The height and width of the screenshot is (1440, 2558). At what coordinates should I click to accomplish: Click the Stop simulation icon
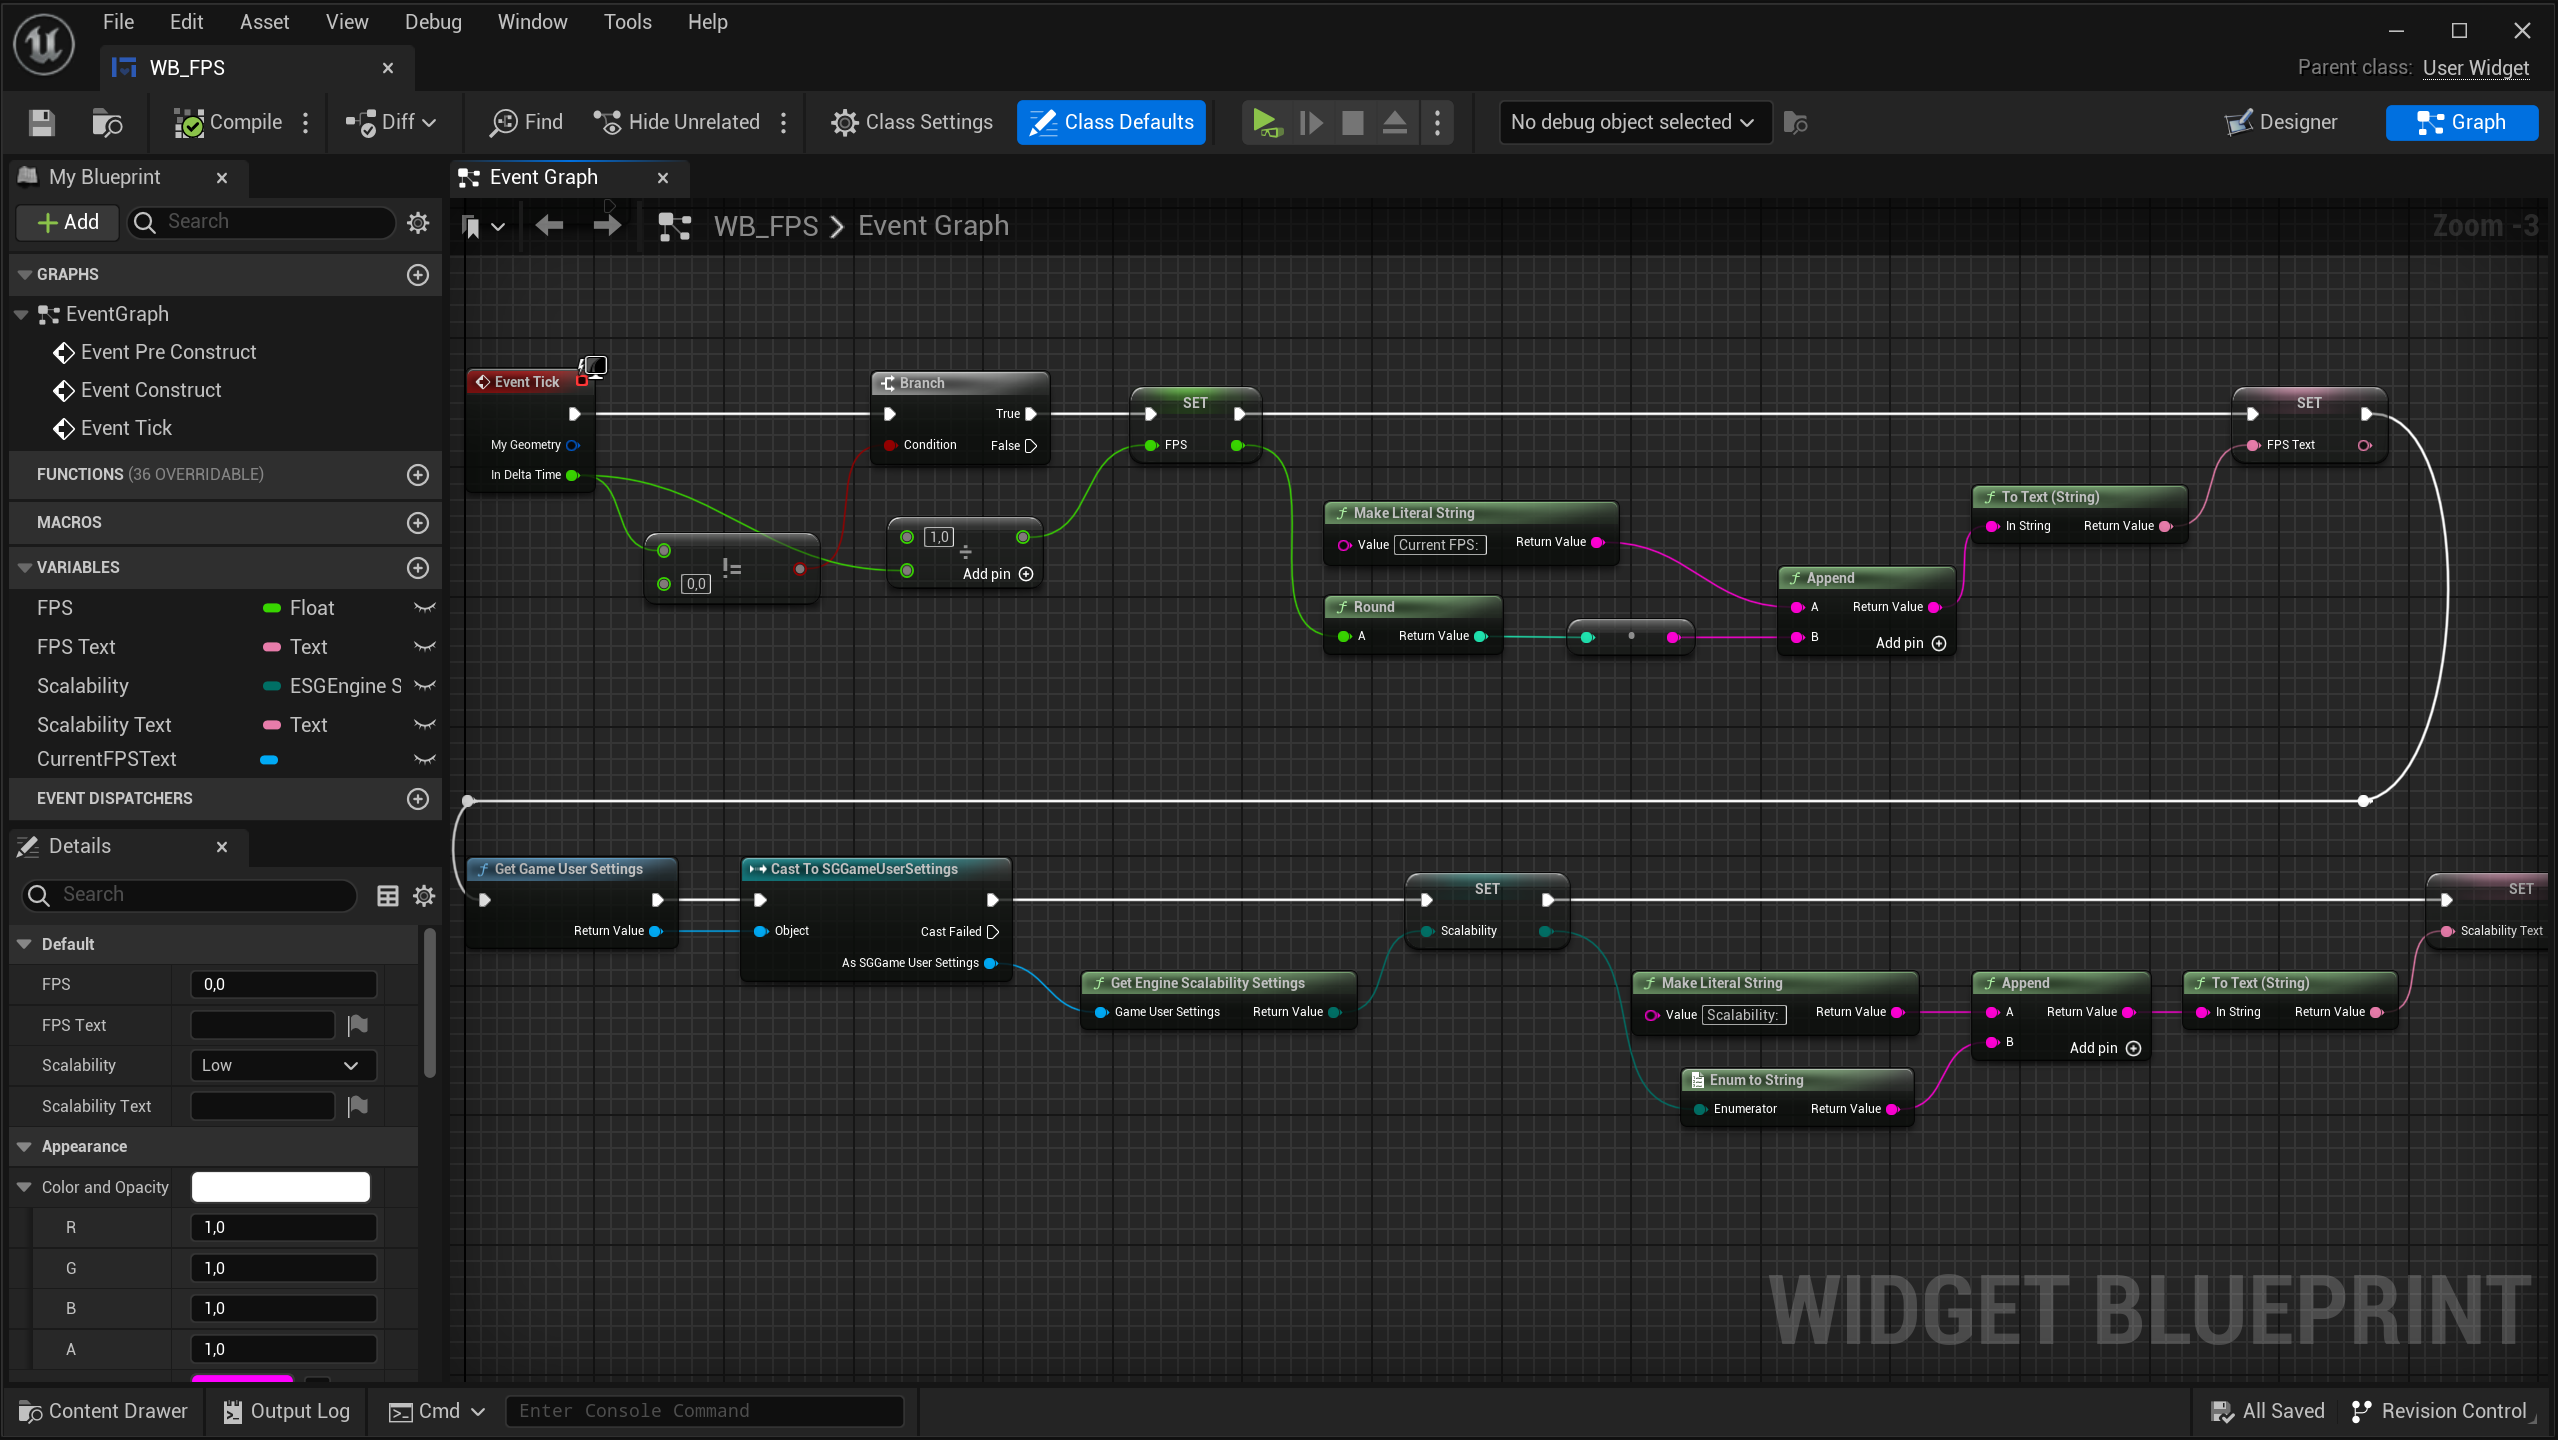[1352, 122]
